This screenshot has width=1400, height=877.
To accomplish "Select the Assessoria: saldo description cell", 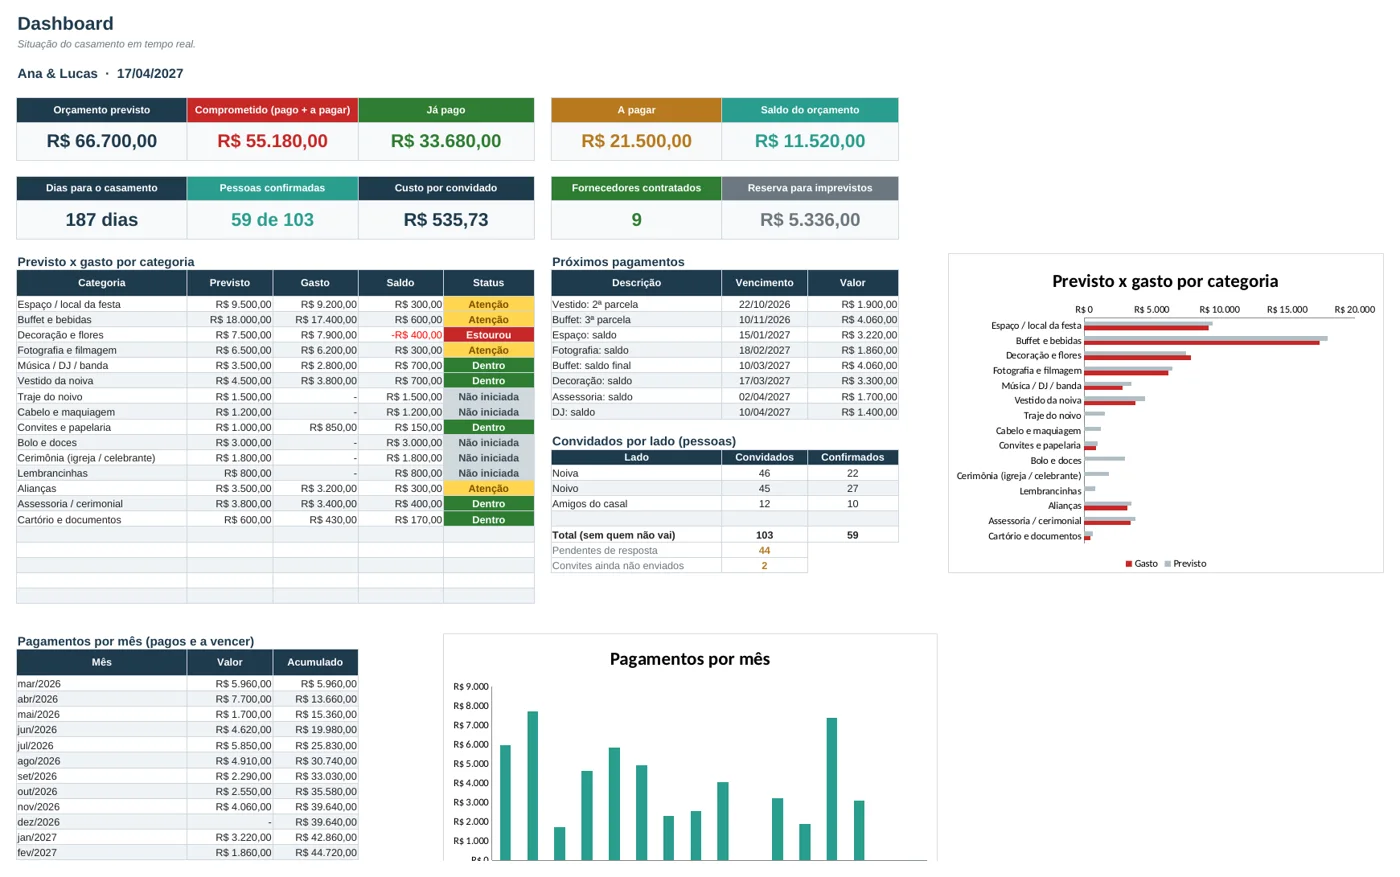I will (x=637, y=397).
